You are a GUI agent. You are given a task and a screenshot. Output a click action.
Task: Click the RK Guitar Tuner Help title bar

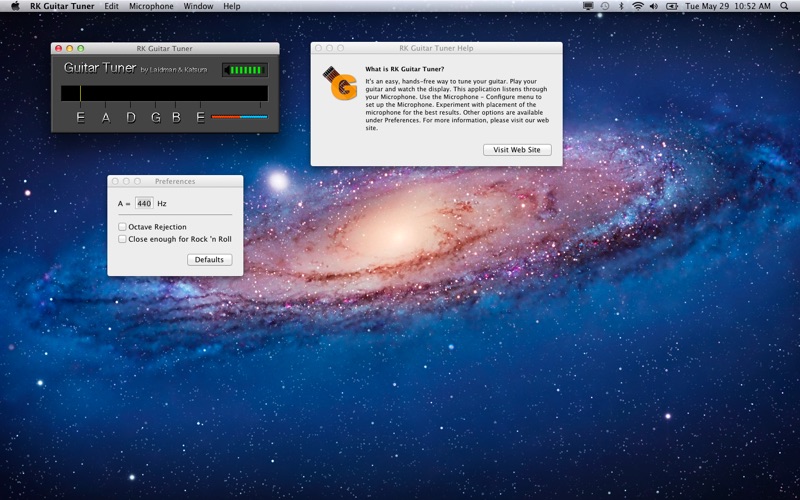coord(436,48)
